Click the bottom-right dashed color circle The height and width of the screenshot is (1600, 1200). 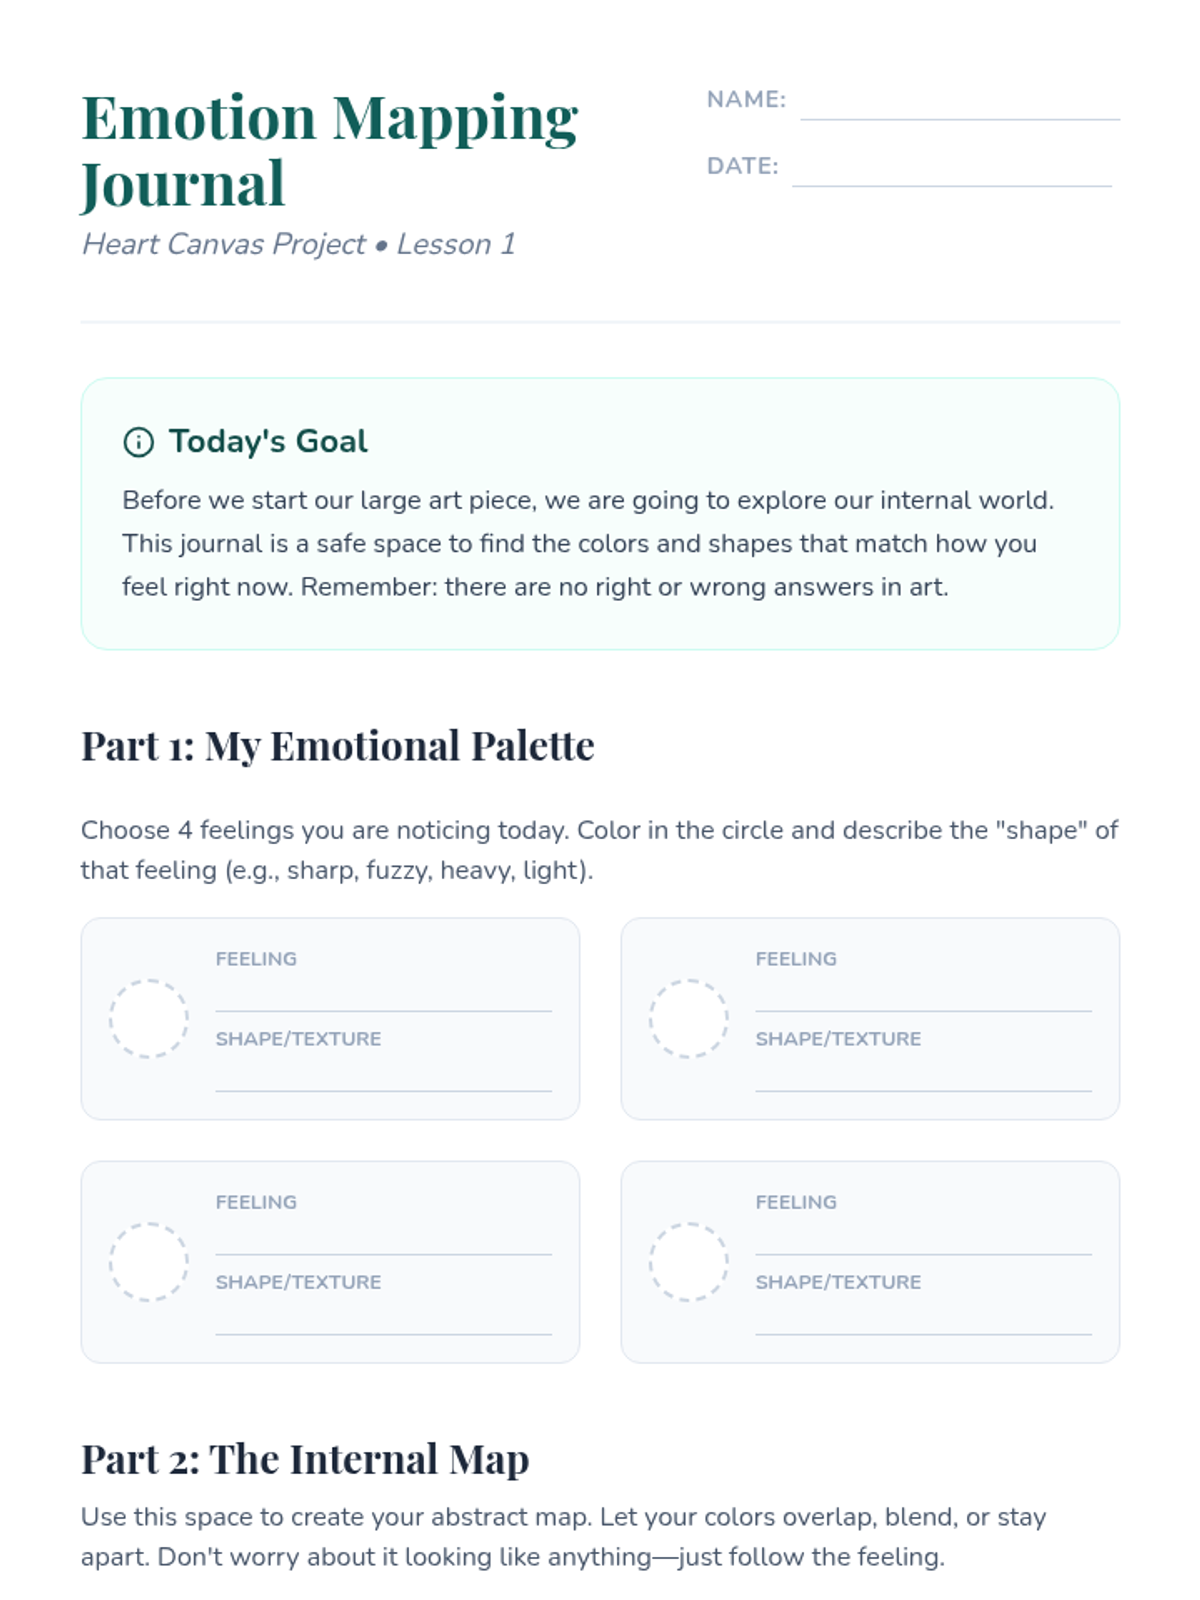[x=688, y=1261]
